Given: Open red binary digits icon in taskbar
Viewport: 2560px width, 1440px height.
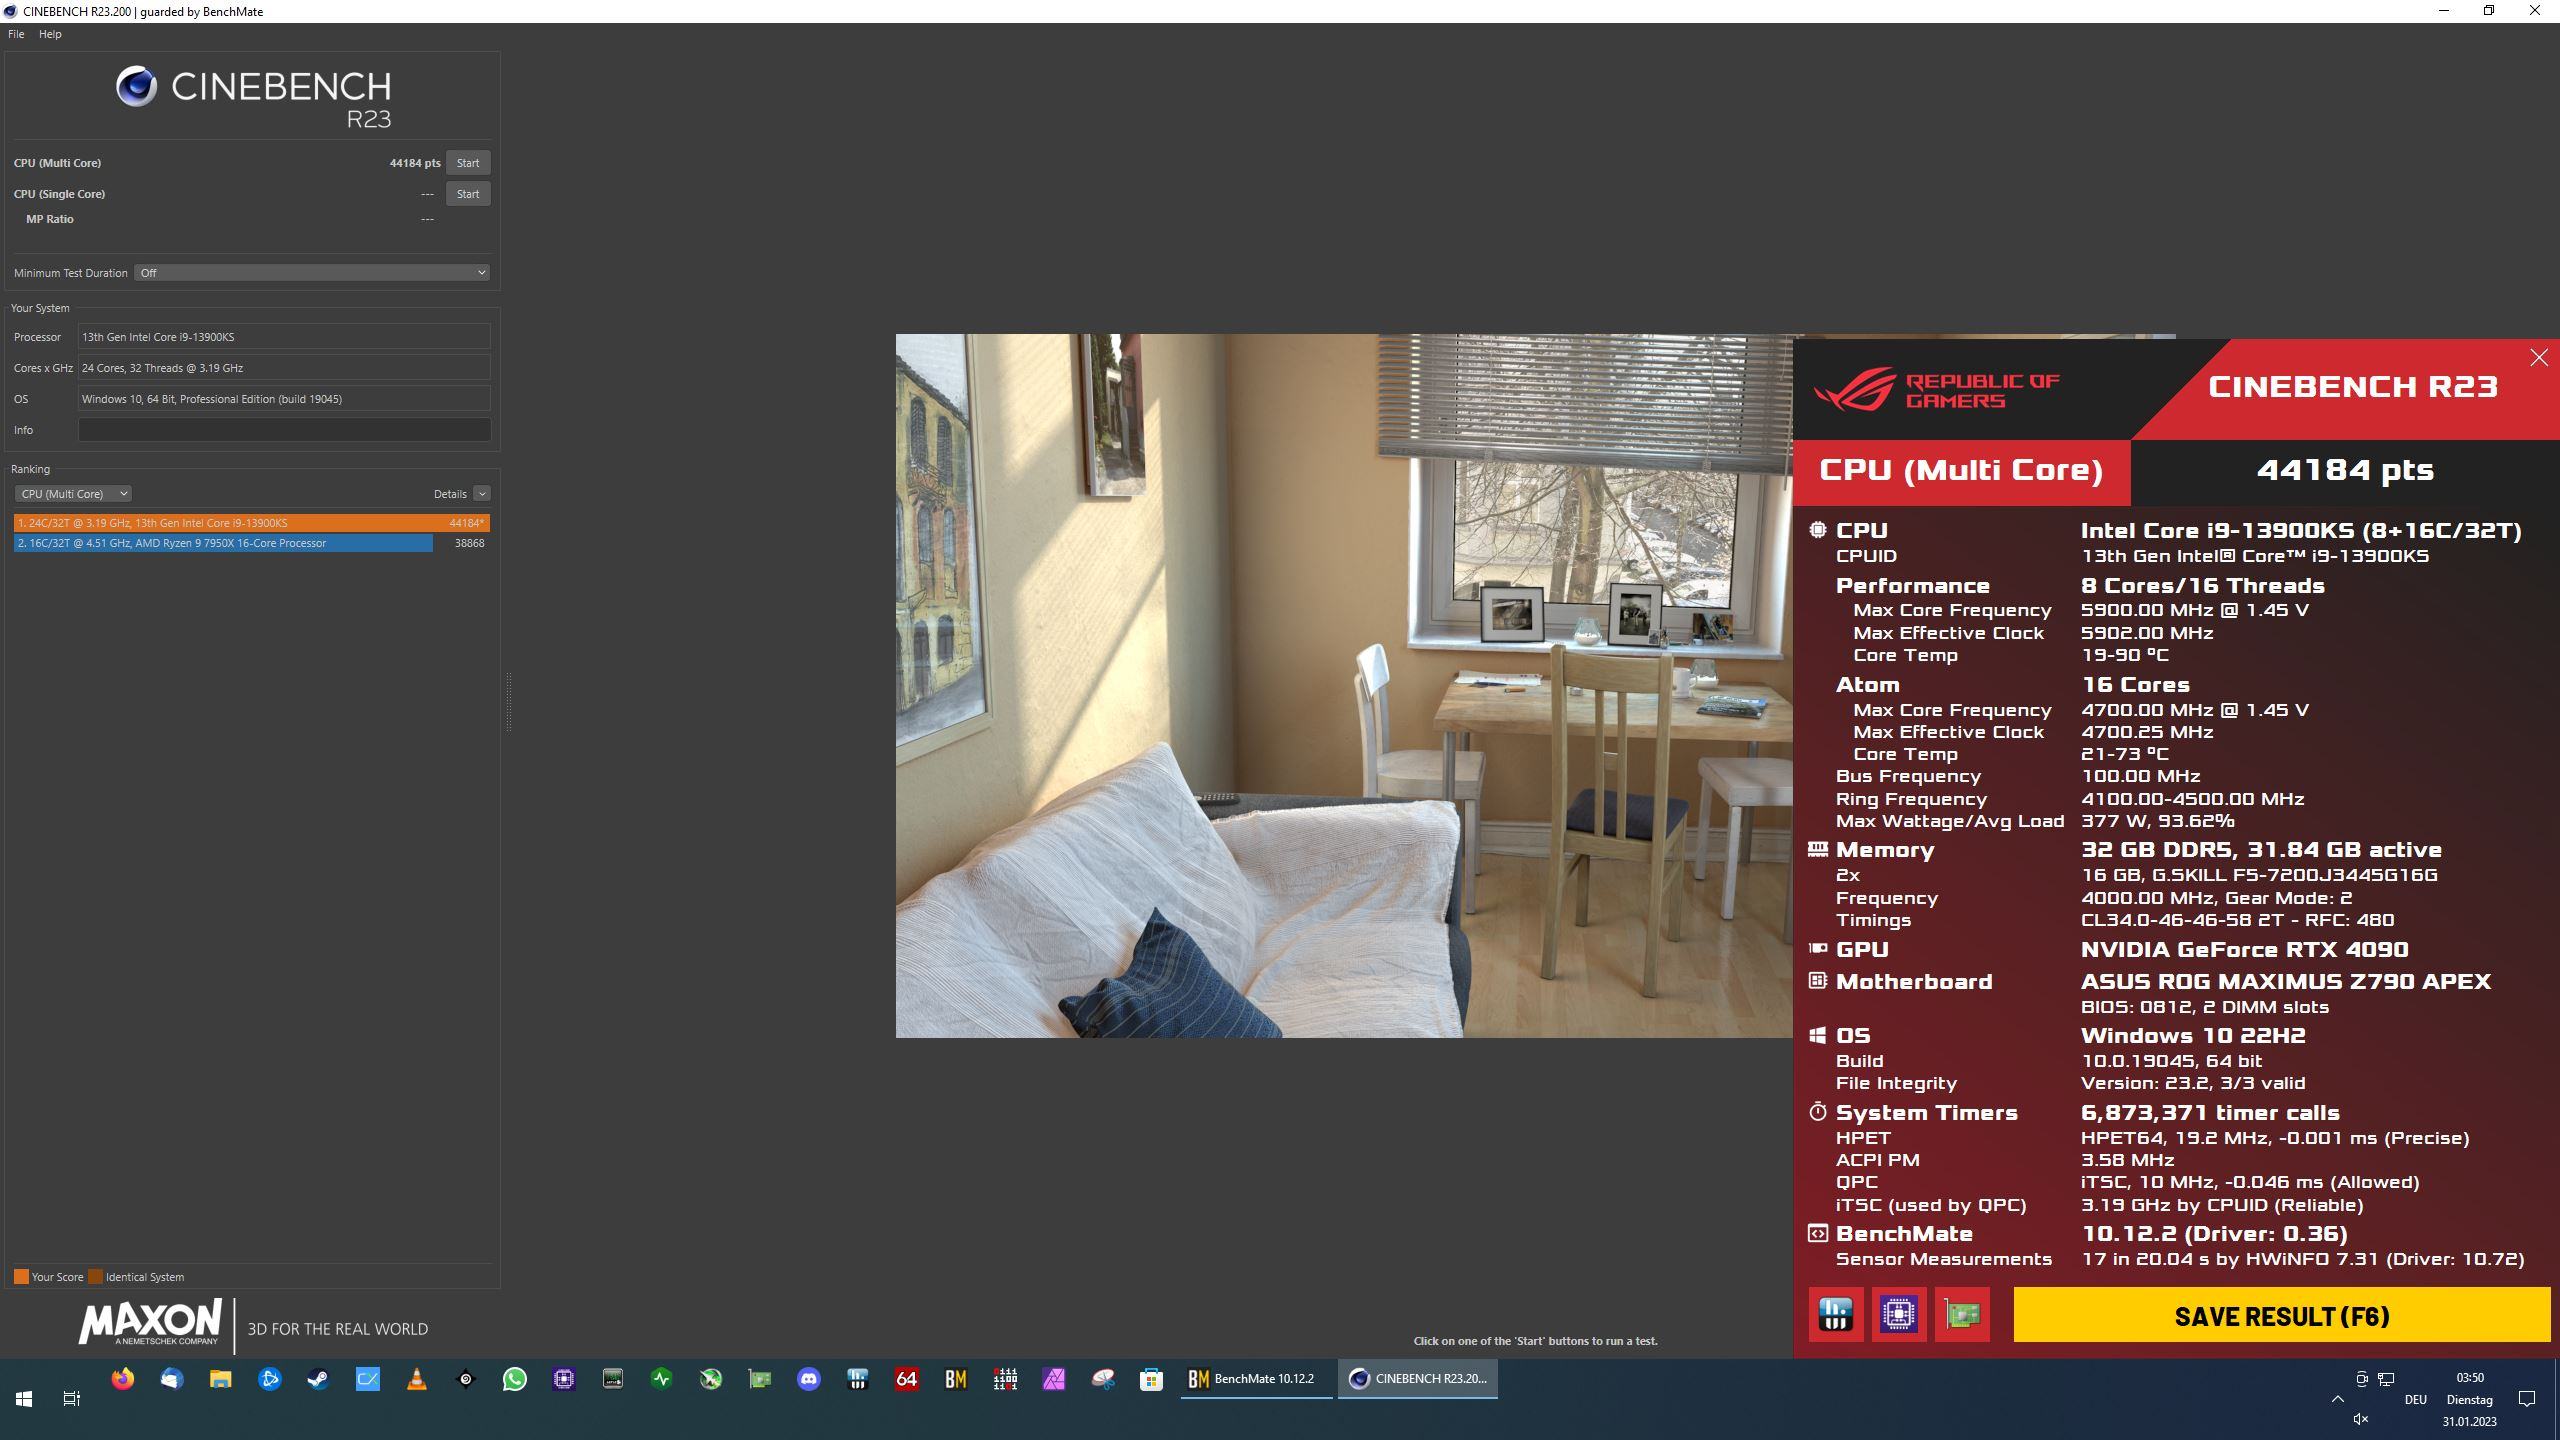Looking at the screenshot, I should [1005, 1380].
